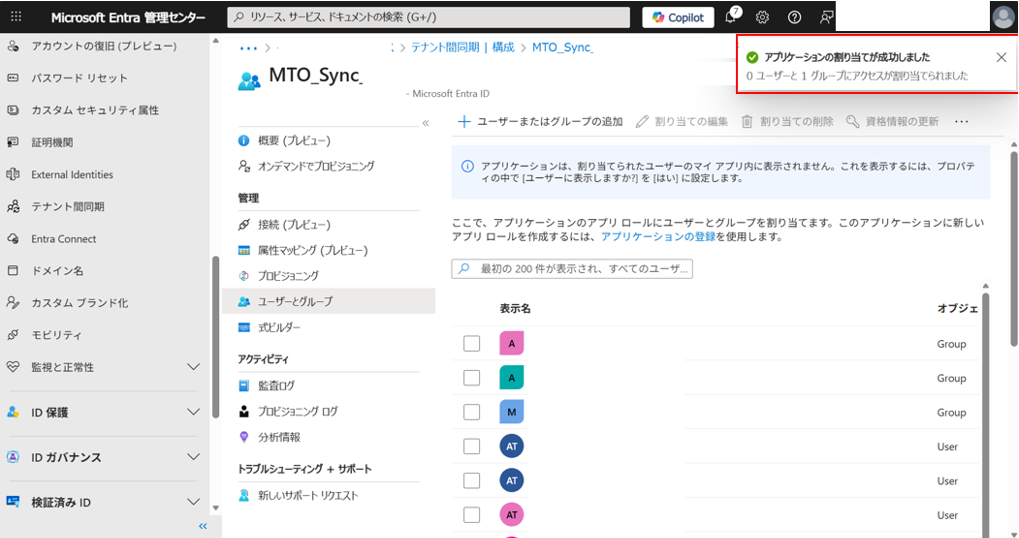
Task: Open オンデマンドでプロビジョニング menu item
Action: click(316, 166)
